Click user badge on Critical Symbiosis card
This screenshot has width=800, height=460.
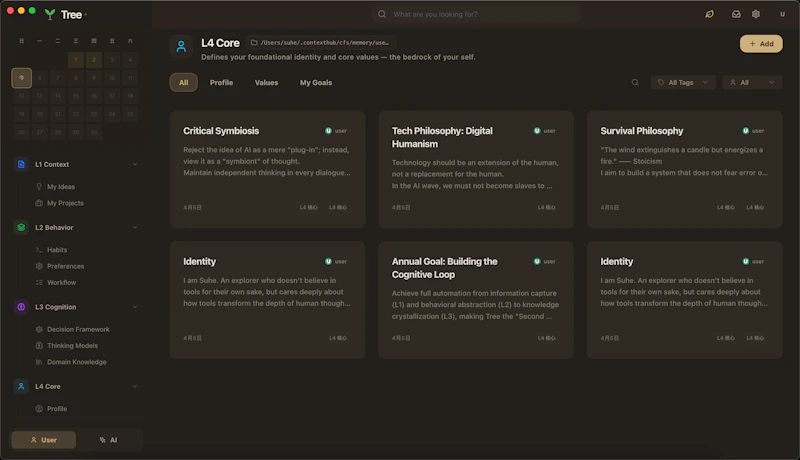[x=336, y=131]
